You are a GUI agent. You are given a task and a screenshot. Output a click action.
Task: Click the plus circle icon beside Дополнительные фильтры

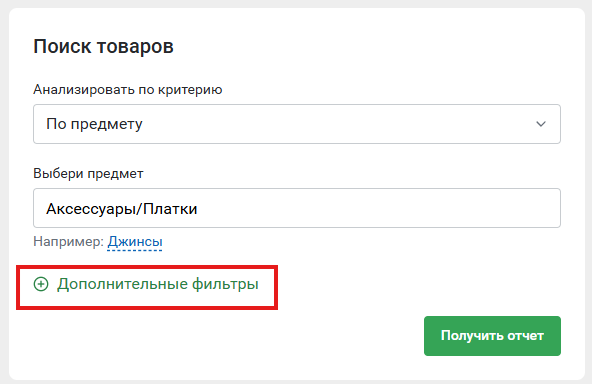pyautogui.click(x=41, y=284)
